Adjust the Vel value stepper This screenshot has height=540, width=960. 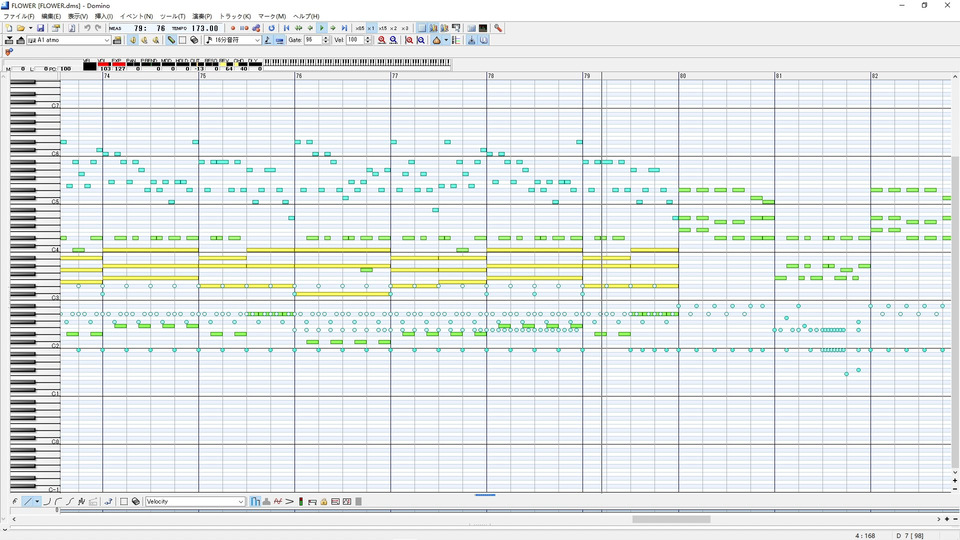(x=368, y=40)
